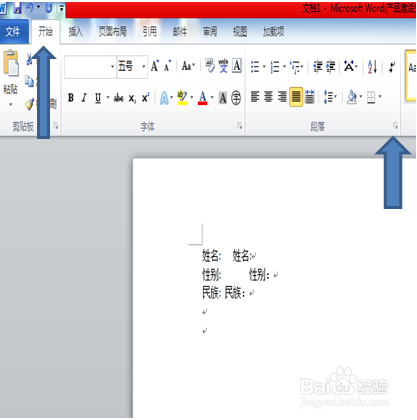This screenshot has height=420, width=417.
Task: Toggle Subscript formatting
Action: tap(132, 98)
